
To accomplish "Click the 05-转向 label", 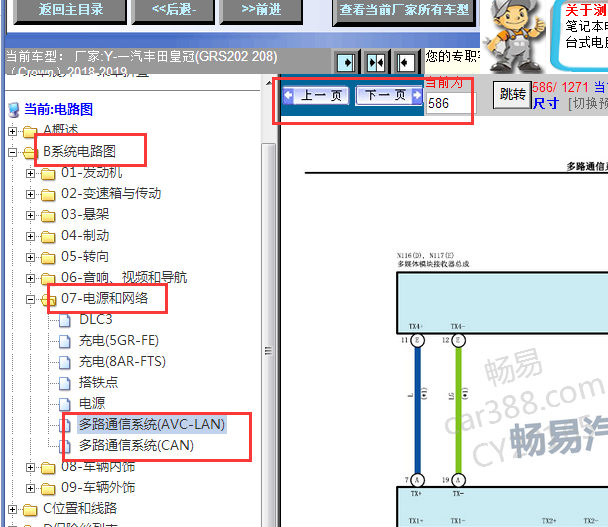I will (85, 256).
